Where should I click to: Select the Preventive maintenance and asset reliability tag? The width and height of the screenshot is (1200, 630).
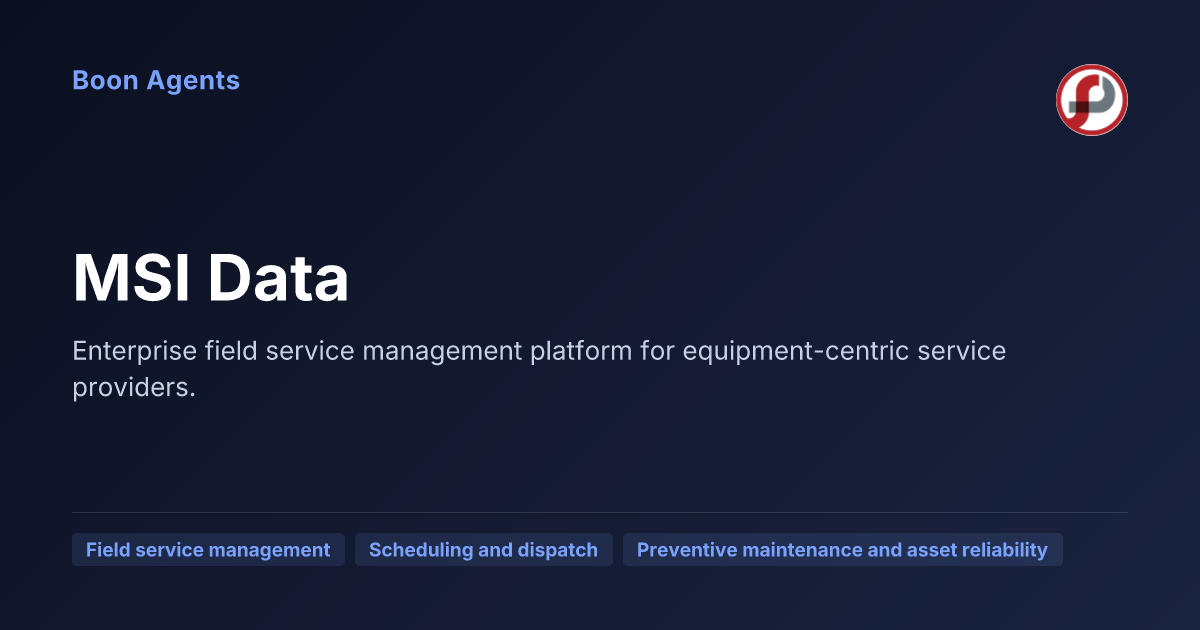[843, 550]
